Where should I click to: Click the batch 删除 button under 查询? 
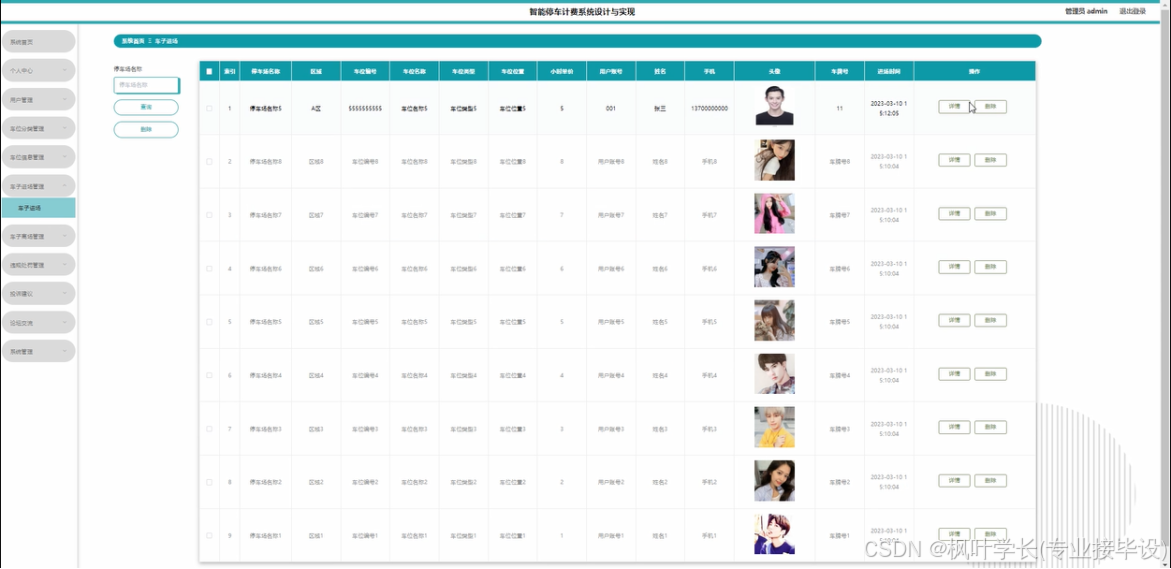coord(146,130)
